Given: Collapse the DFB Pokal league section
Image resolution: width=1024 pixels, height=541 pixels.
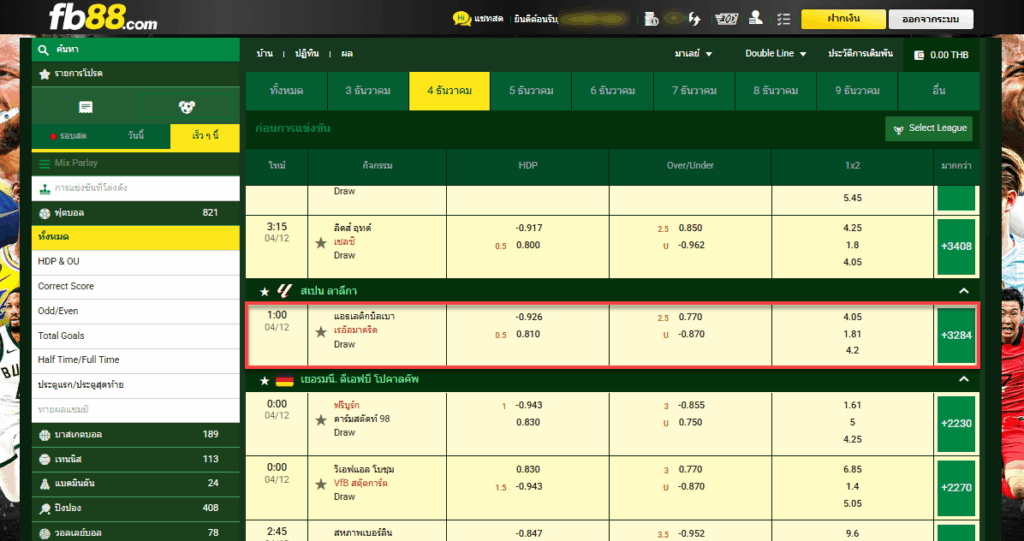Looking at the screenshot, I should (x=964, y=380).
